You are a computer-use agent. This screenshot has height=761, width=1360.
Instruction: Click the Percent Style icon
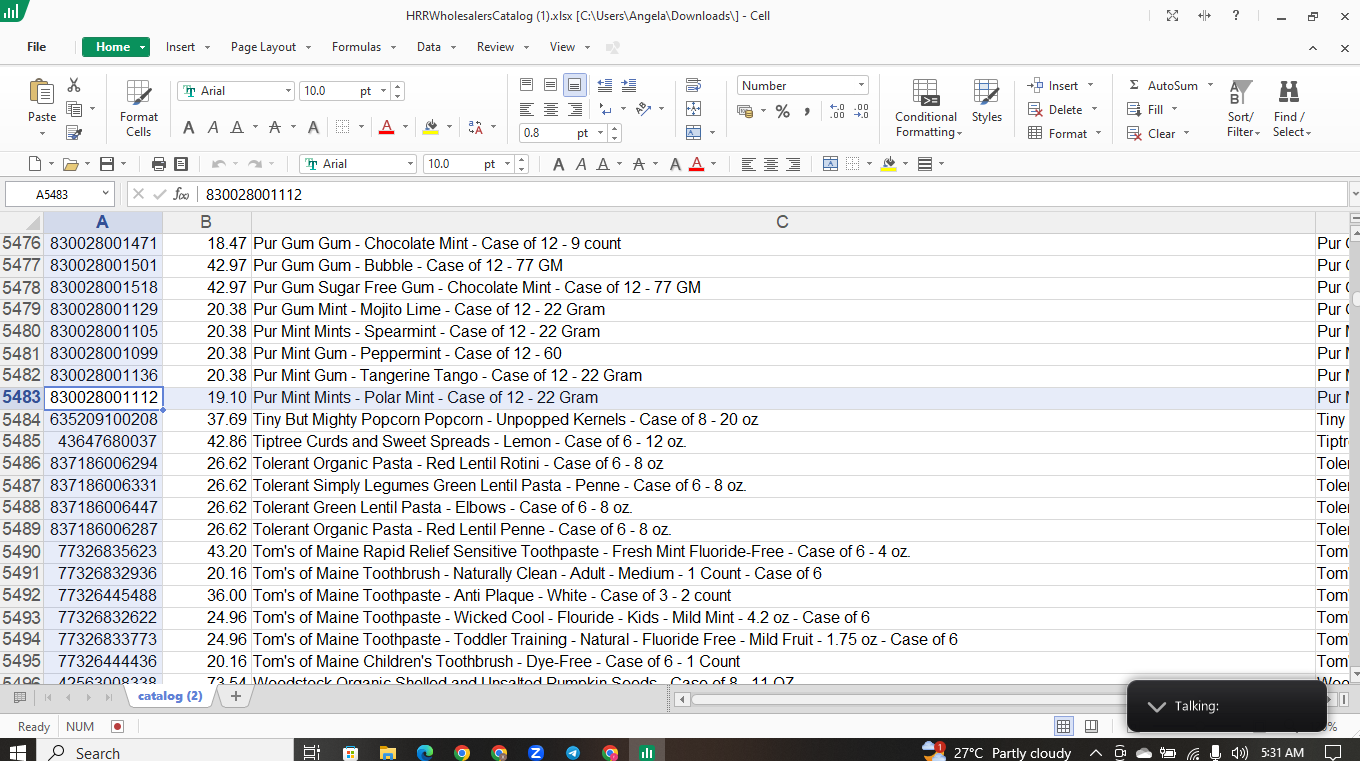[x=782, y=111]
